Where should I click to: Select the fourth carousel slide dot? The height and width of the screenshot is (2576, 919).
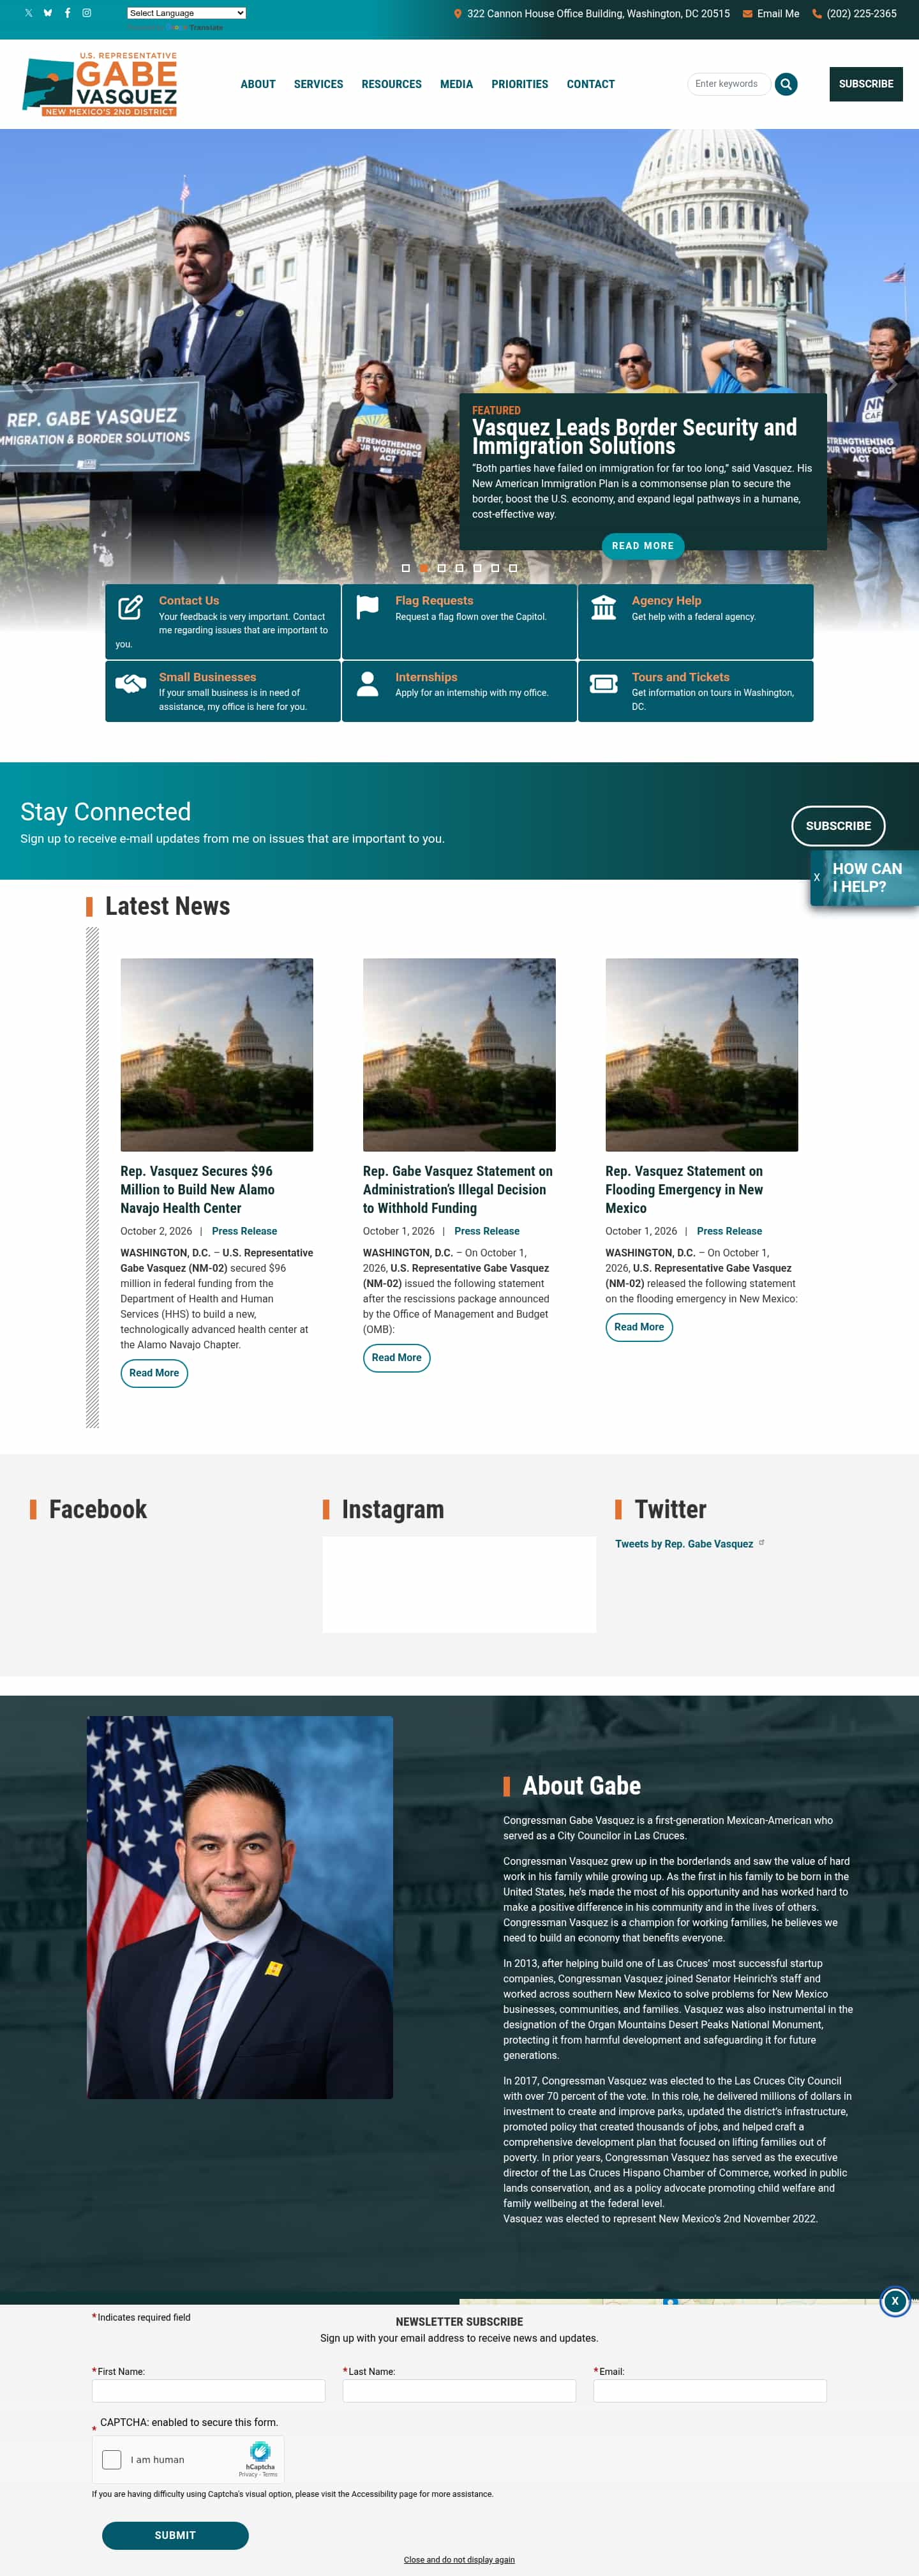[x=459, y=568]
